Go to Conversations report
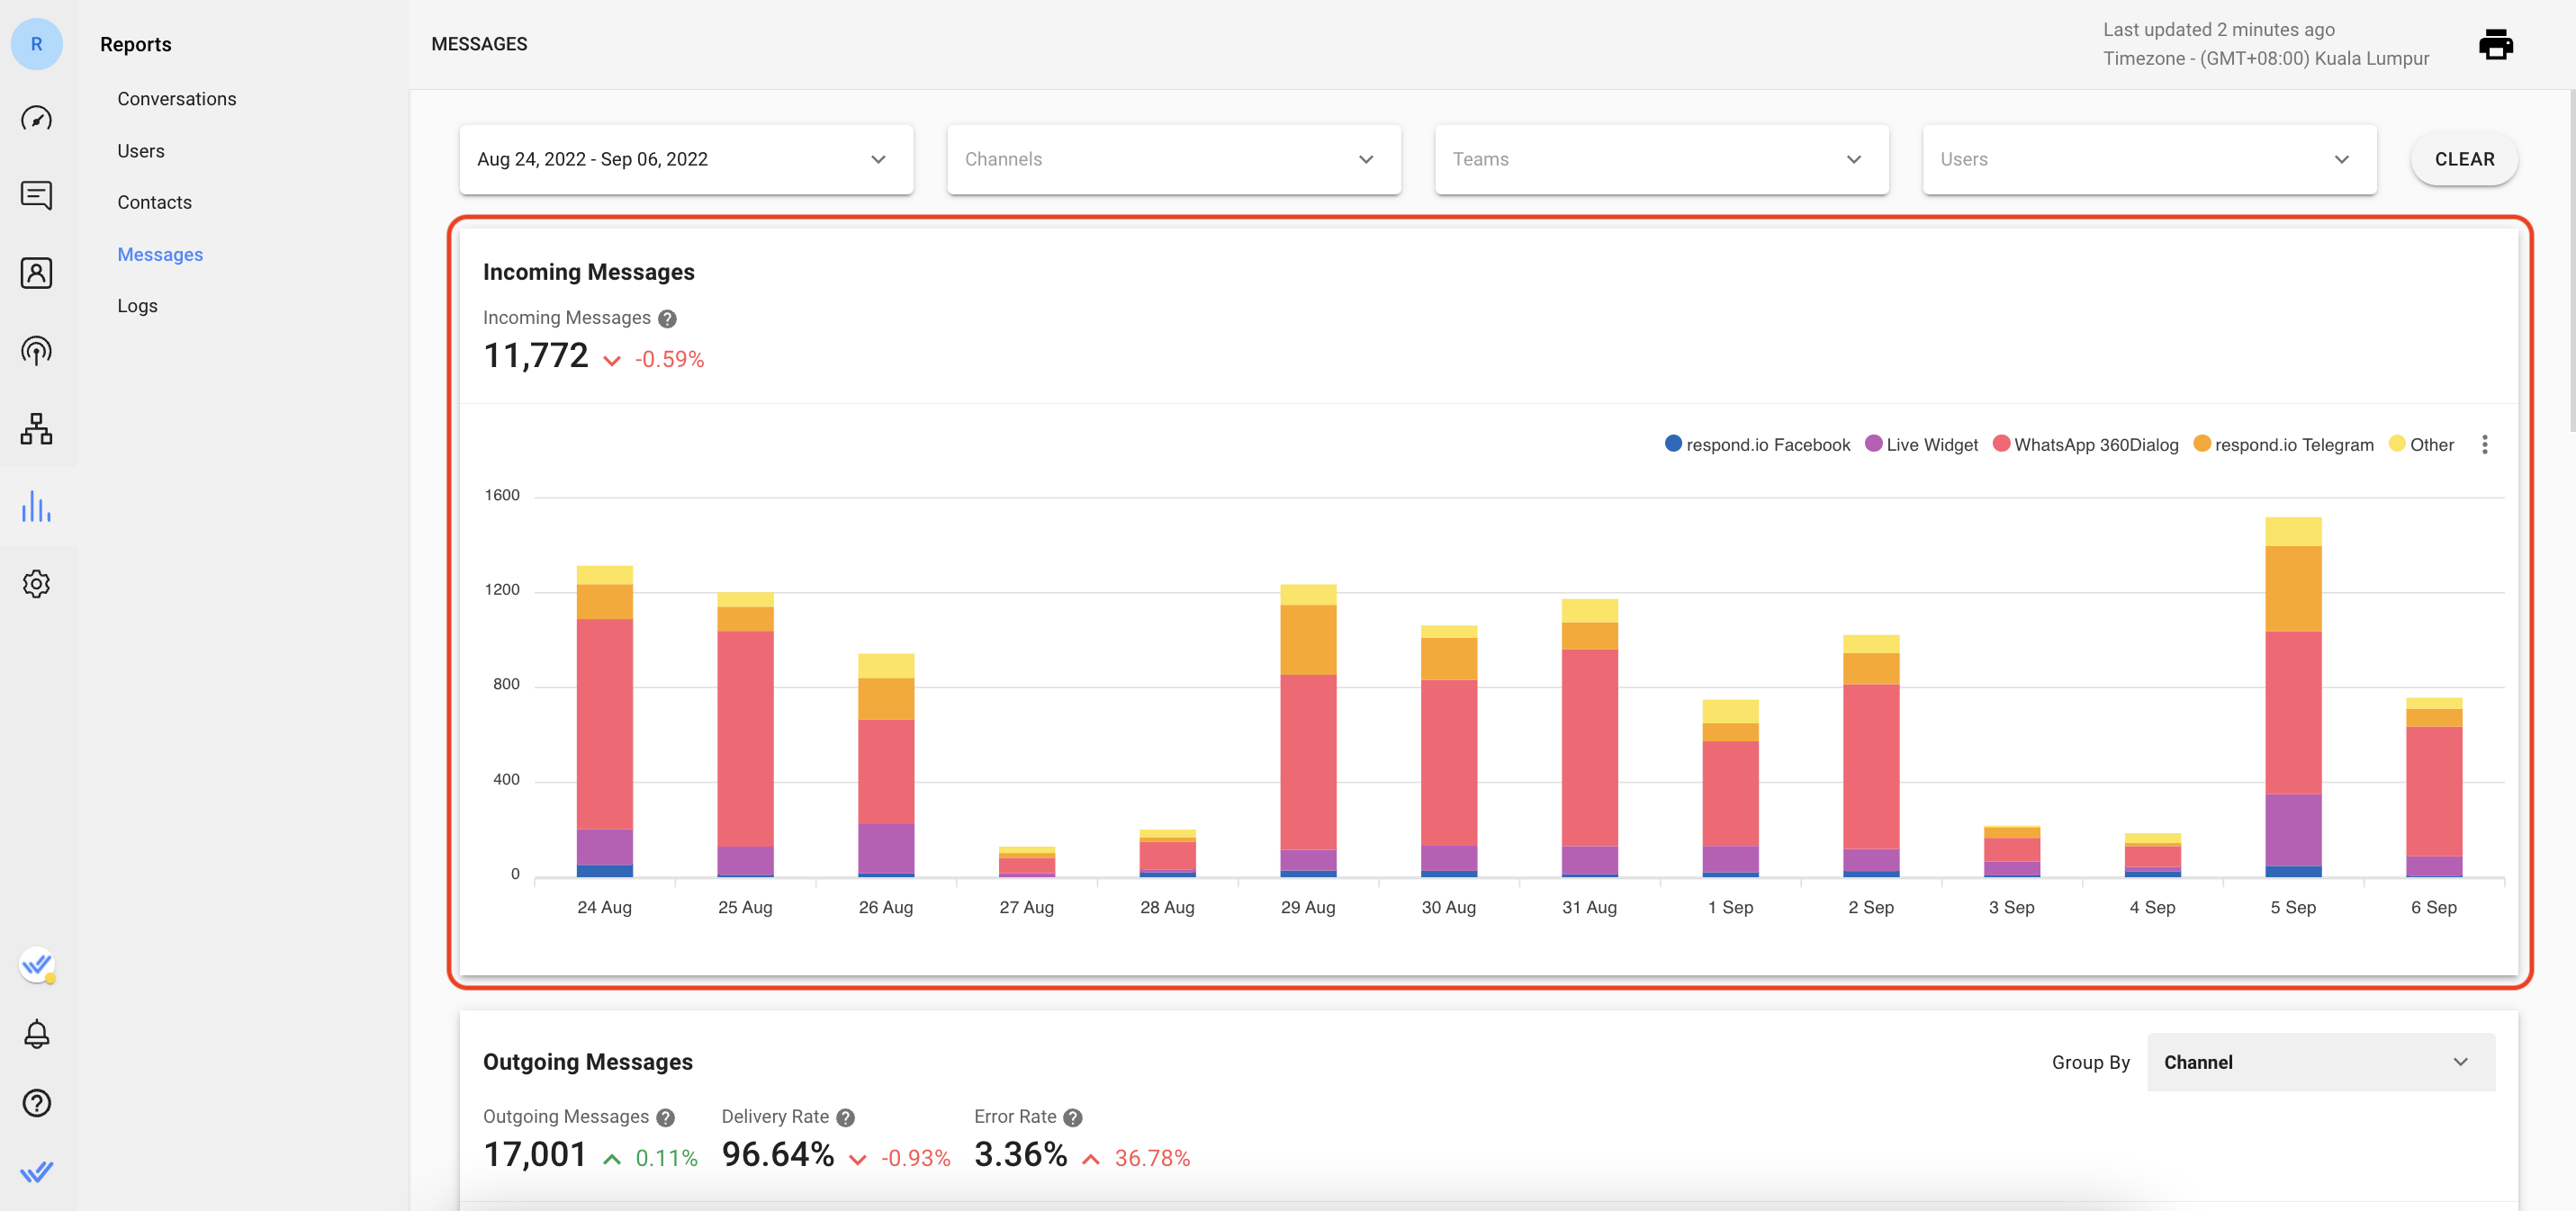The width and height of the screenshot is (2576, 1211). pyautogui.click(x=177, y=99)
